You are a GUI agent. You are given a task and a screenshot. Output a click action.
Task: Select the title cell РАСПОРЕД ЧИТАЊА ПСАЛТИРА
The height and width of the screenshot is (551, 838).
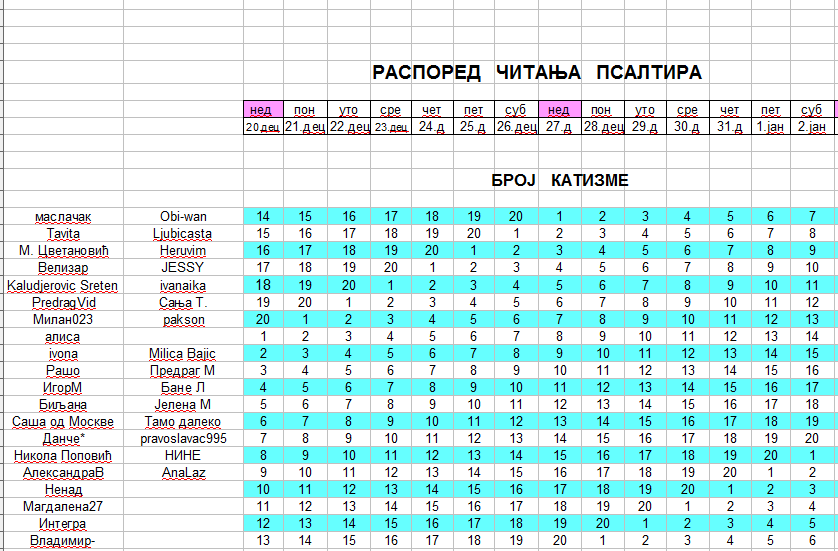(x=537, y=72)
